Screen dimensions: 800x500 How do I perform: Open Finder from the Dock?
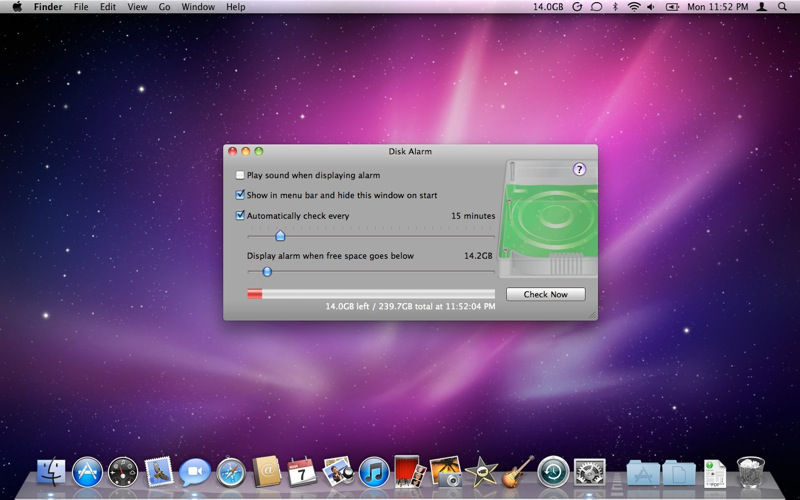tap(51, 472)
